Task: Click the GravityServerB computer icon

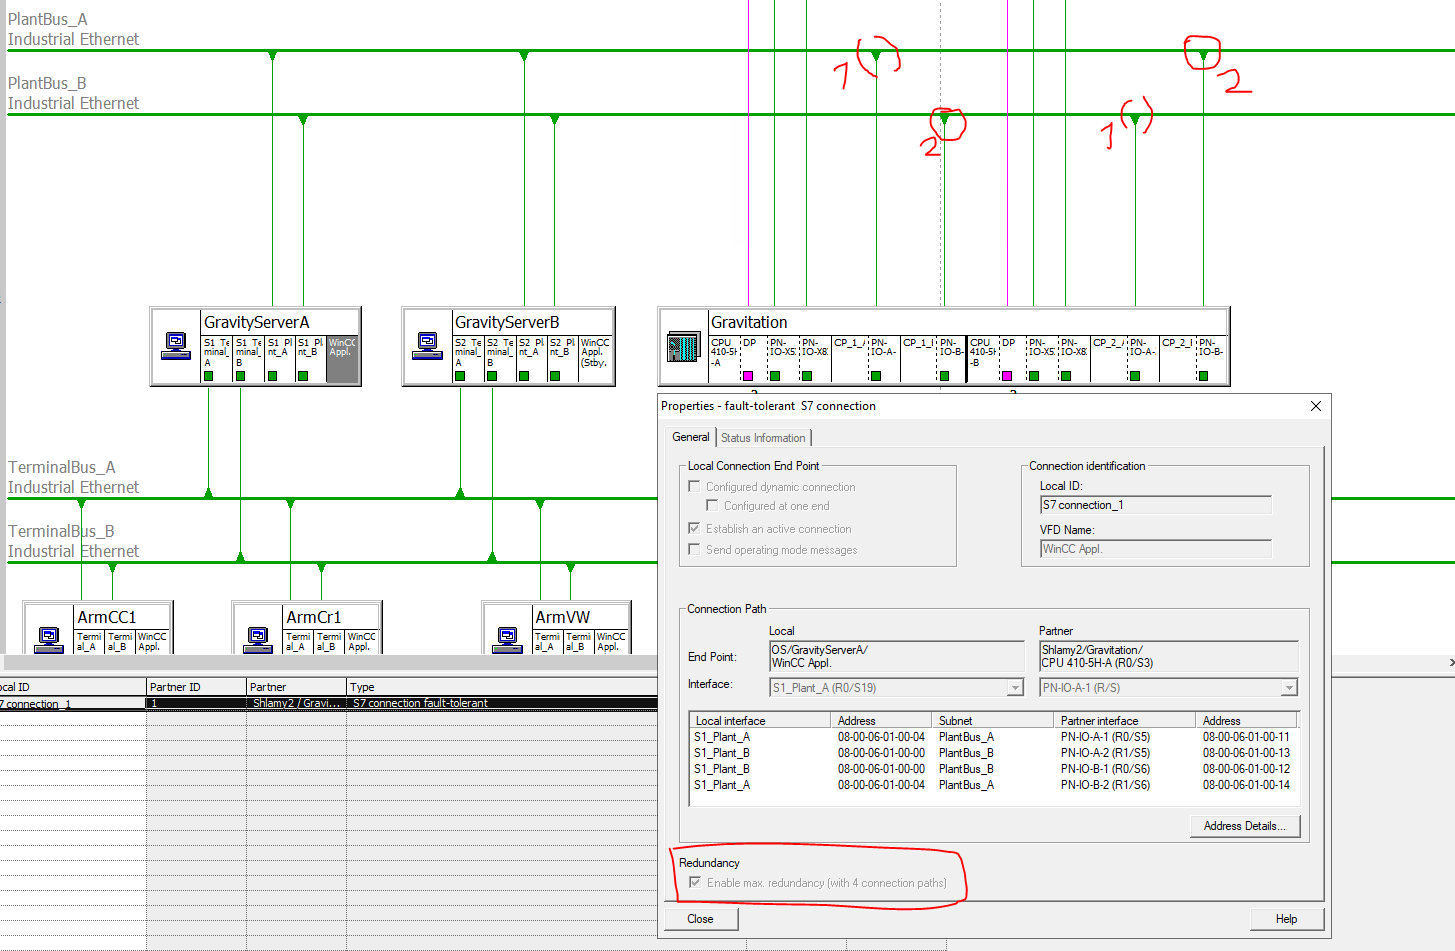Action: tap(427, 345)
